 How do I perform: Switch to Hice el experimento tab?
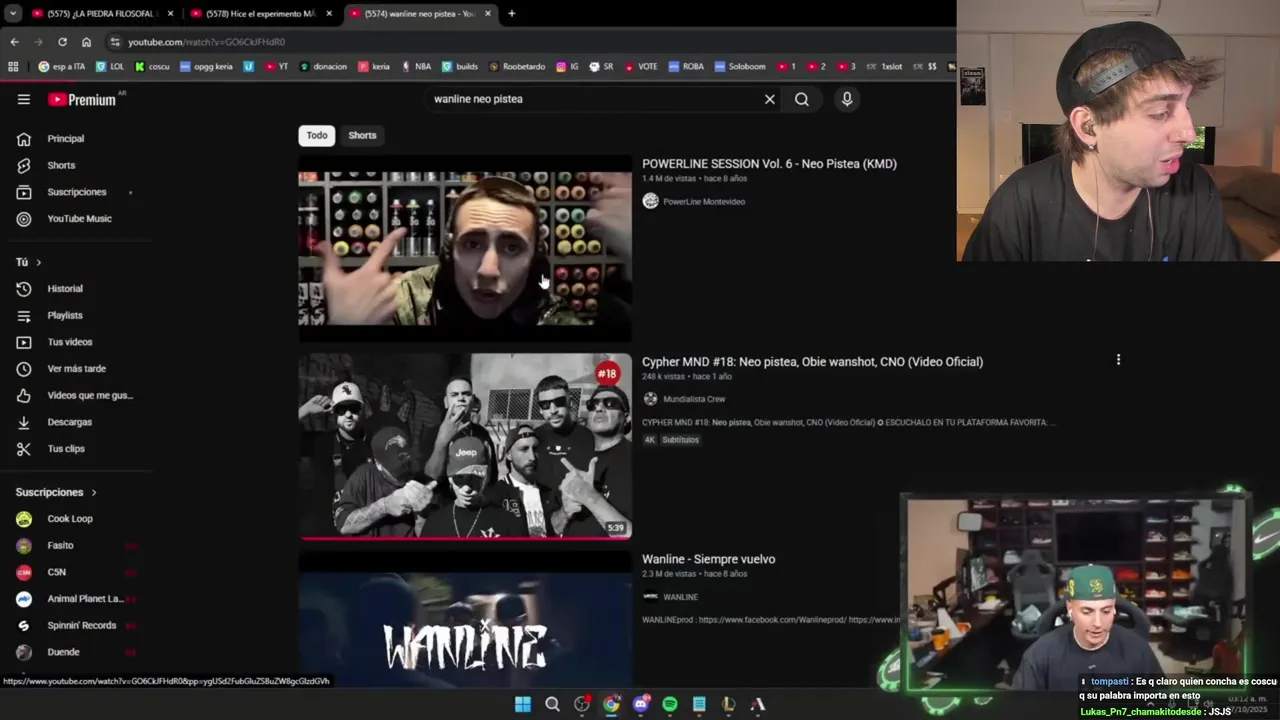(x=260, y=14)
